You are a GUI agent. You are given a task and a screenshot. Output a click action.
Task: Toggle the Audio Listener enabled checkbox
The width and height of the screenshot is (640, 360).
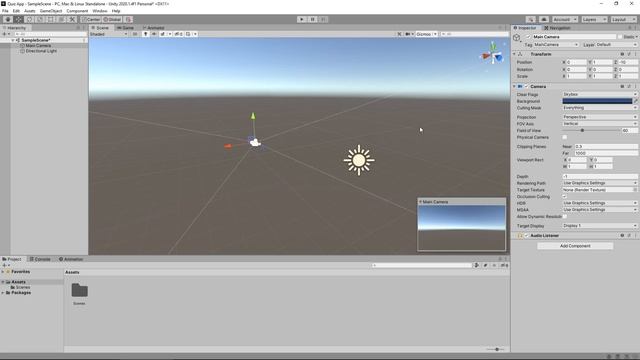click(x=527, y=236)
